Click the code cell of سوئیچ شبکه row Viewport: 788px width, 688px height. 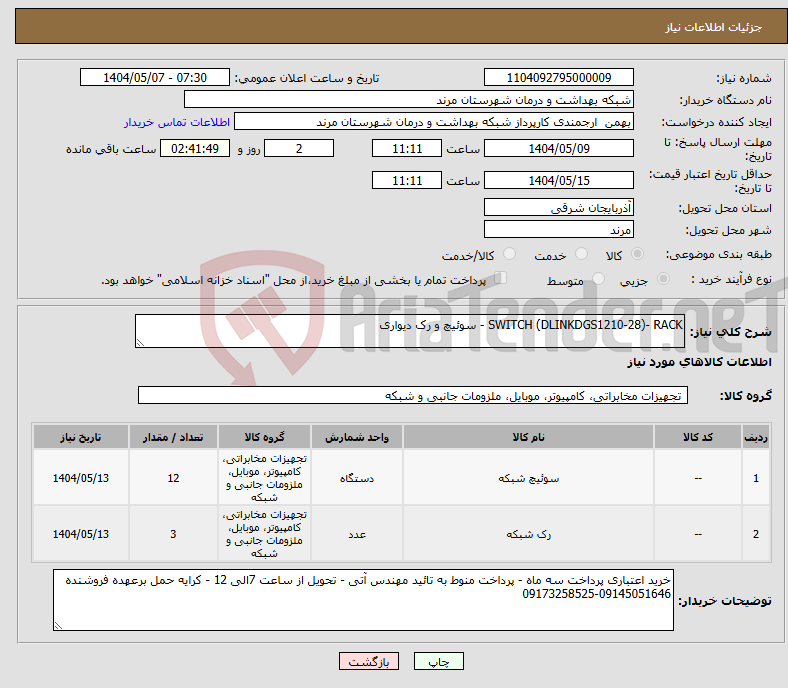pyautogui.click(x=698, y=478)
